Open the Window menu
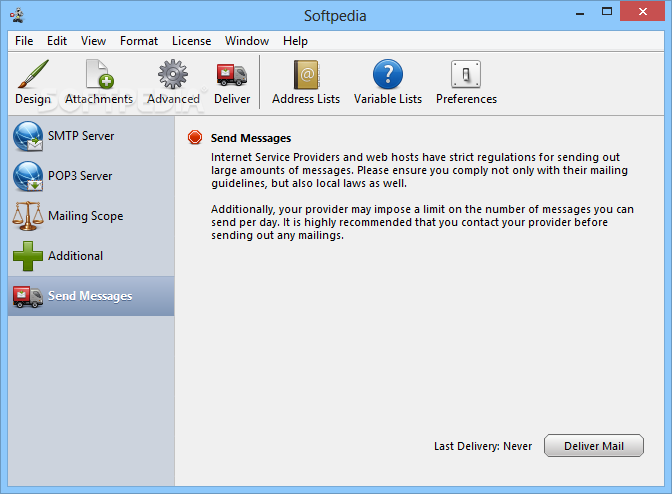Viewport: 672px width, 494px height. (247, 41)
